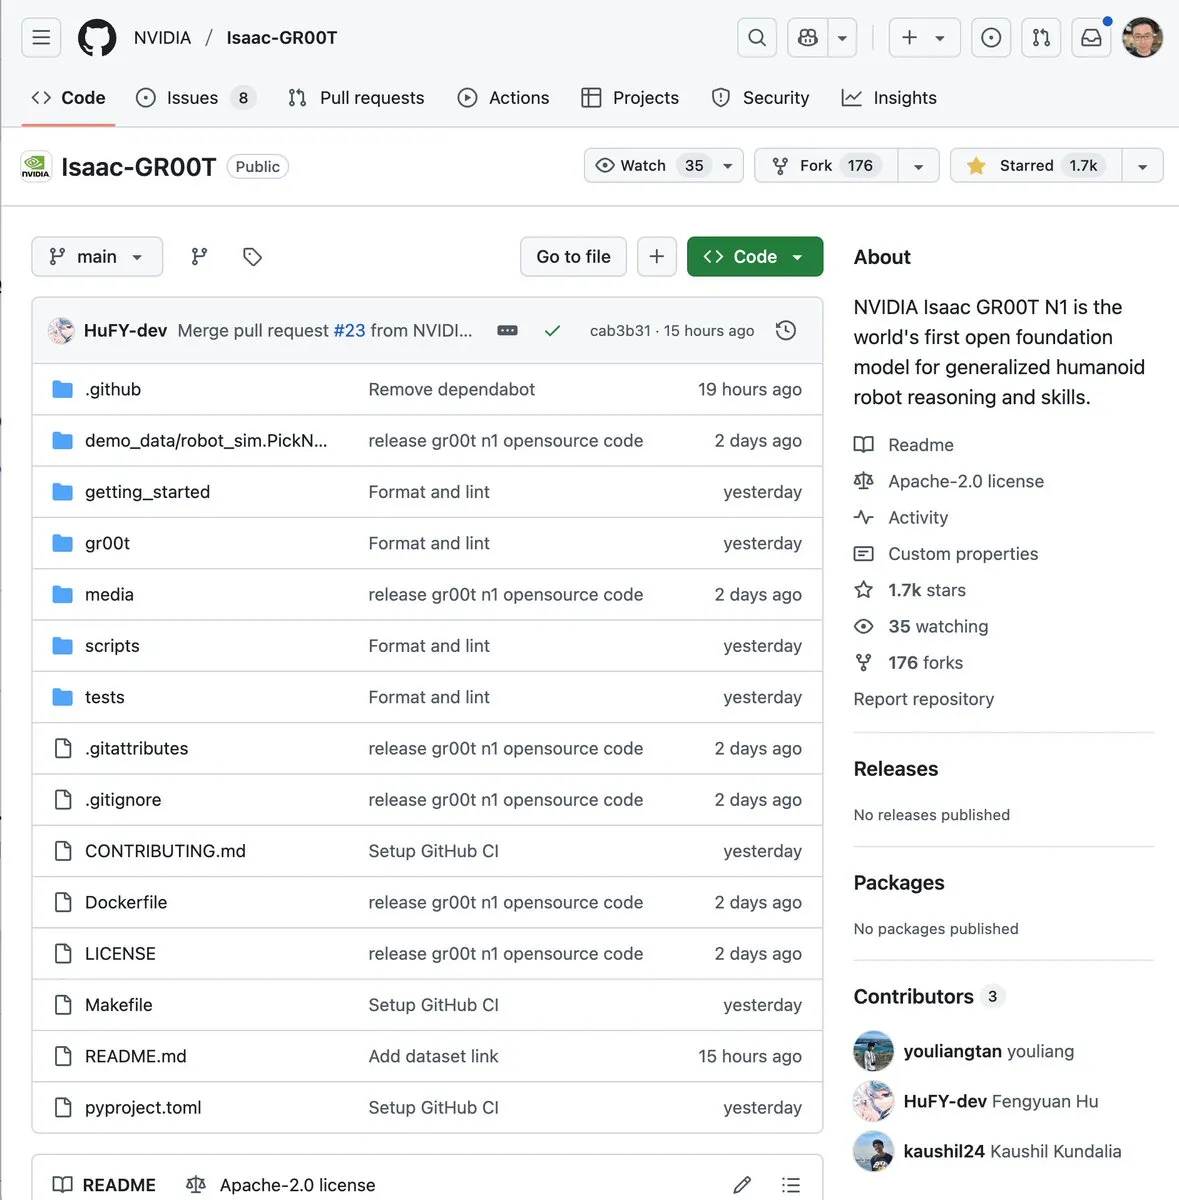1179x1200 pixels.
Task: View branches via the branch icon
Action: (199, 257)
